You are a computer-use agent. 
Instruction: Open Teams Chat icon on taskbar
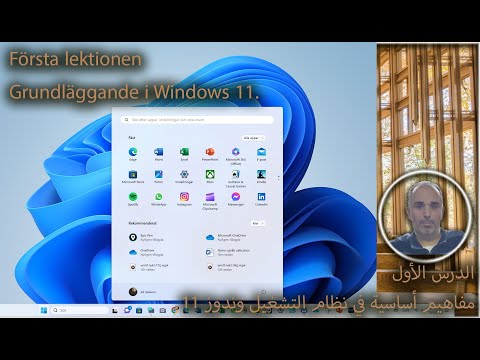click(x=127, y=310)
